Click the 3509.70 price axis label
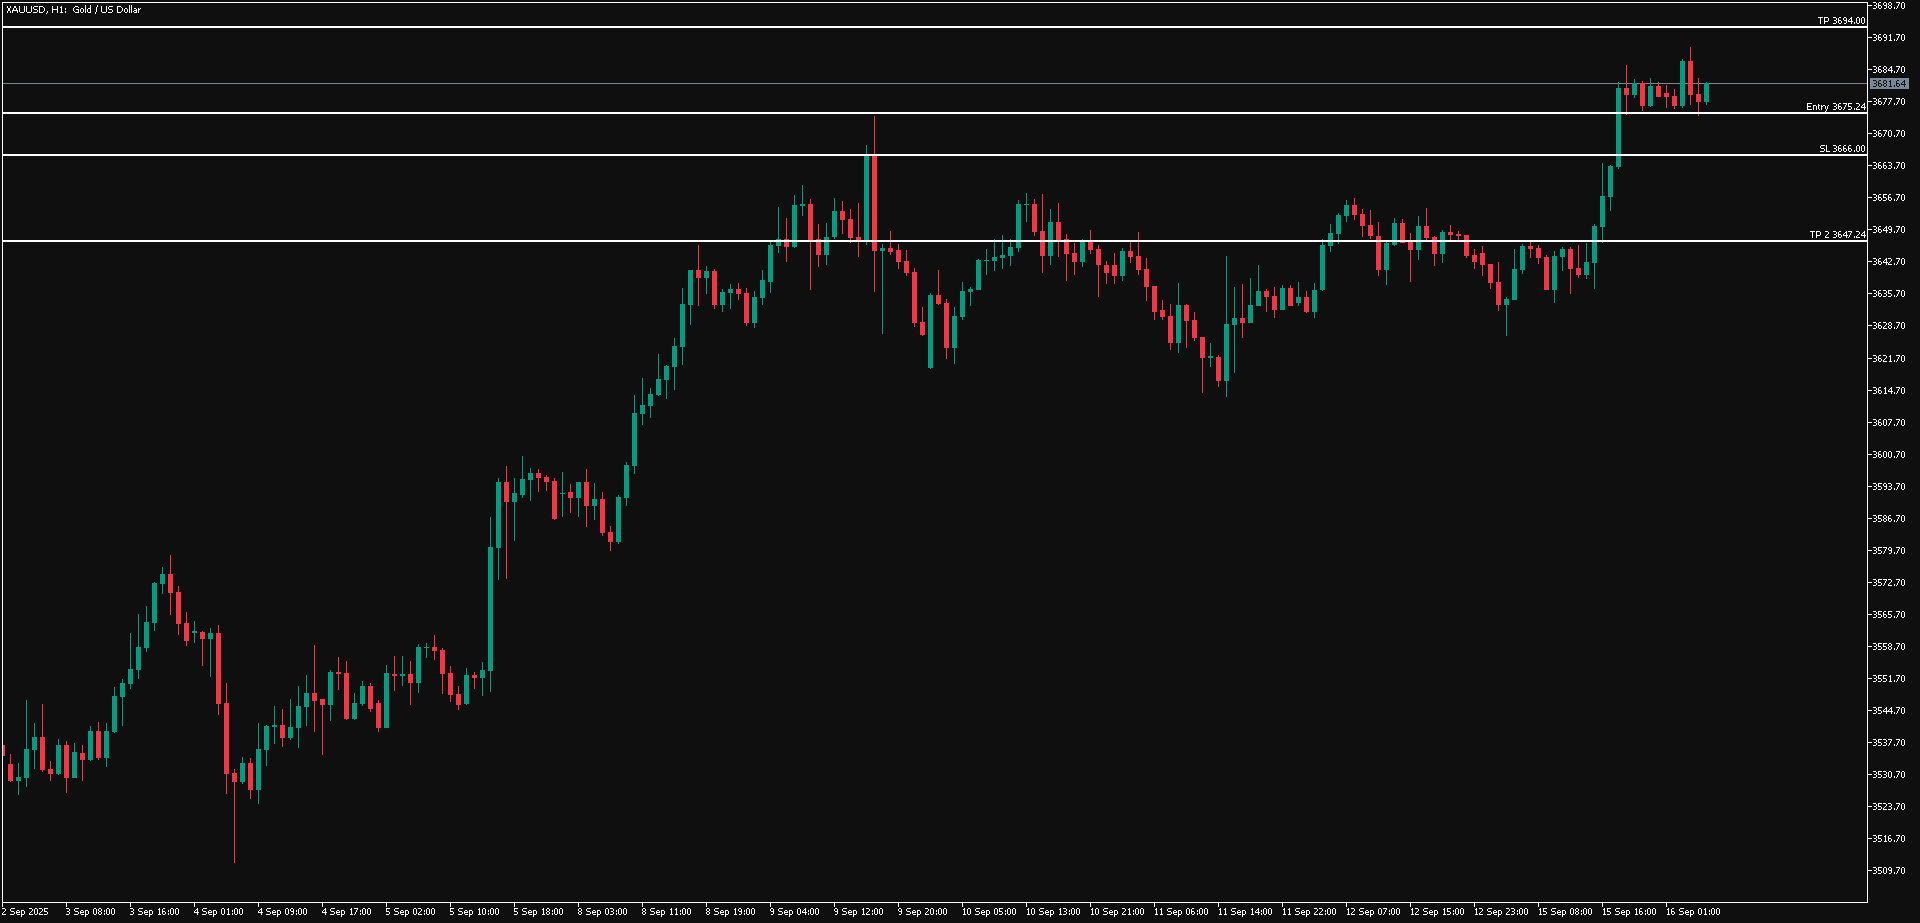The height and width of the screenshot is (923, 1920). (x=1888, y=871)
